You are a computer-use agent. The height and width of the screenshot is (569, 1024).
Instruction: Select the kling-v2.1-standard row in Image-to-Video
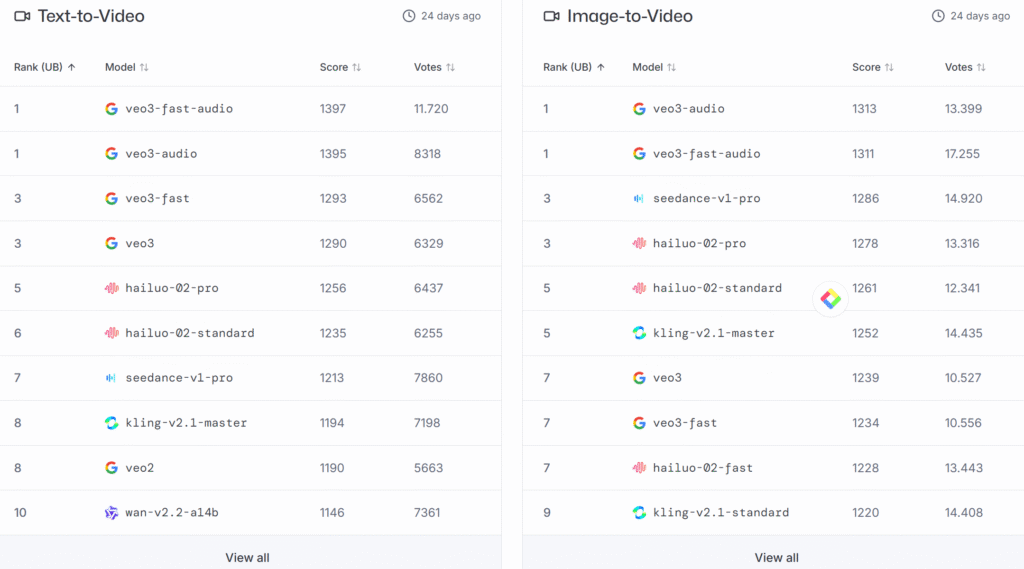(x=720, y=513)
